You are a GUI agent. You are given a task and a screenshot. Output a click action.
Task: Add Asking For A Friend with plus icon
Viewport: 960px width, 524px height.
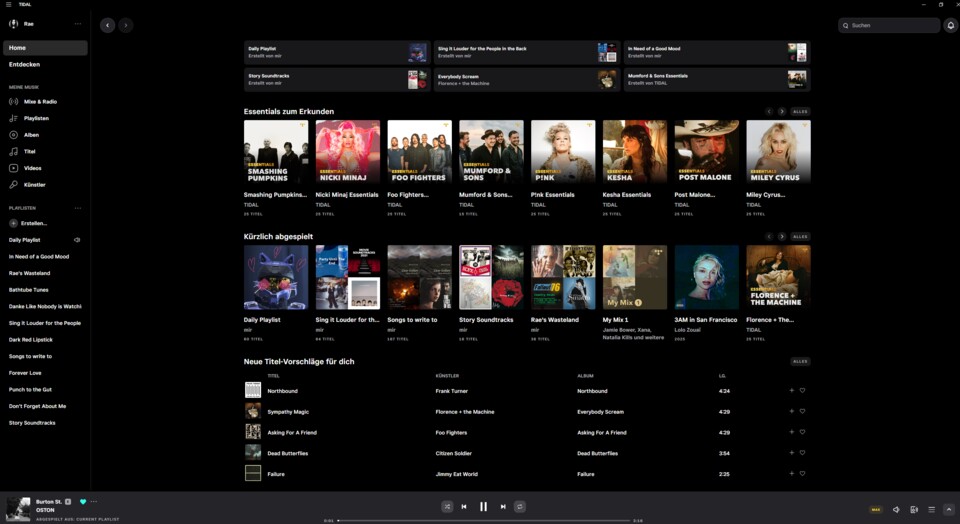[x=792, y=432]
